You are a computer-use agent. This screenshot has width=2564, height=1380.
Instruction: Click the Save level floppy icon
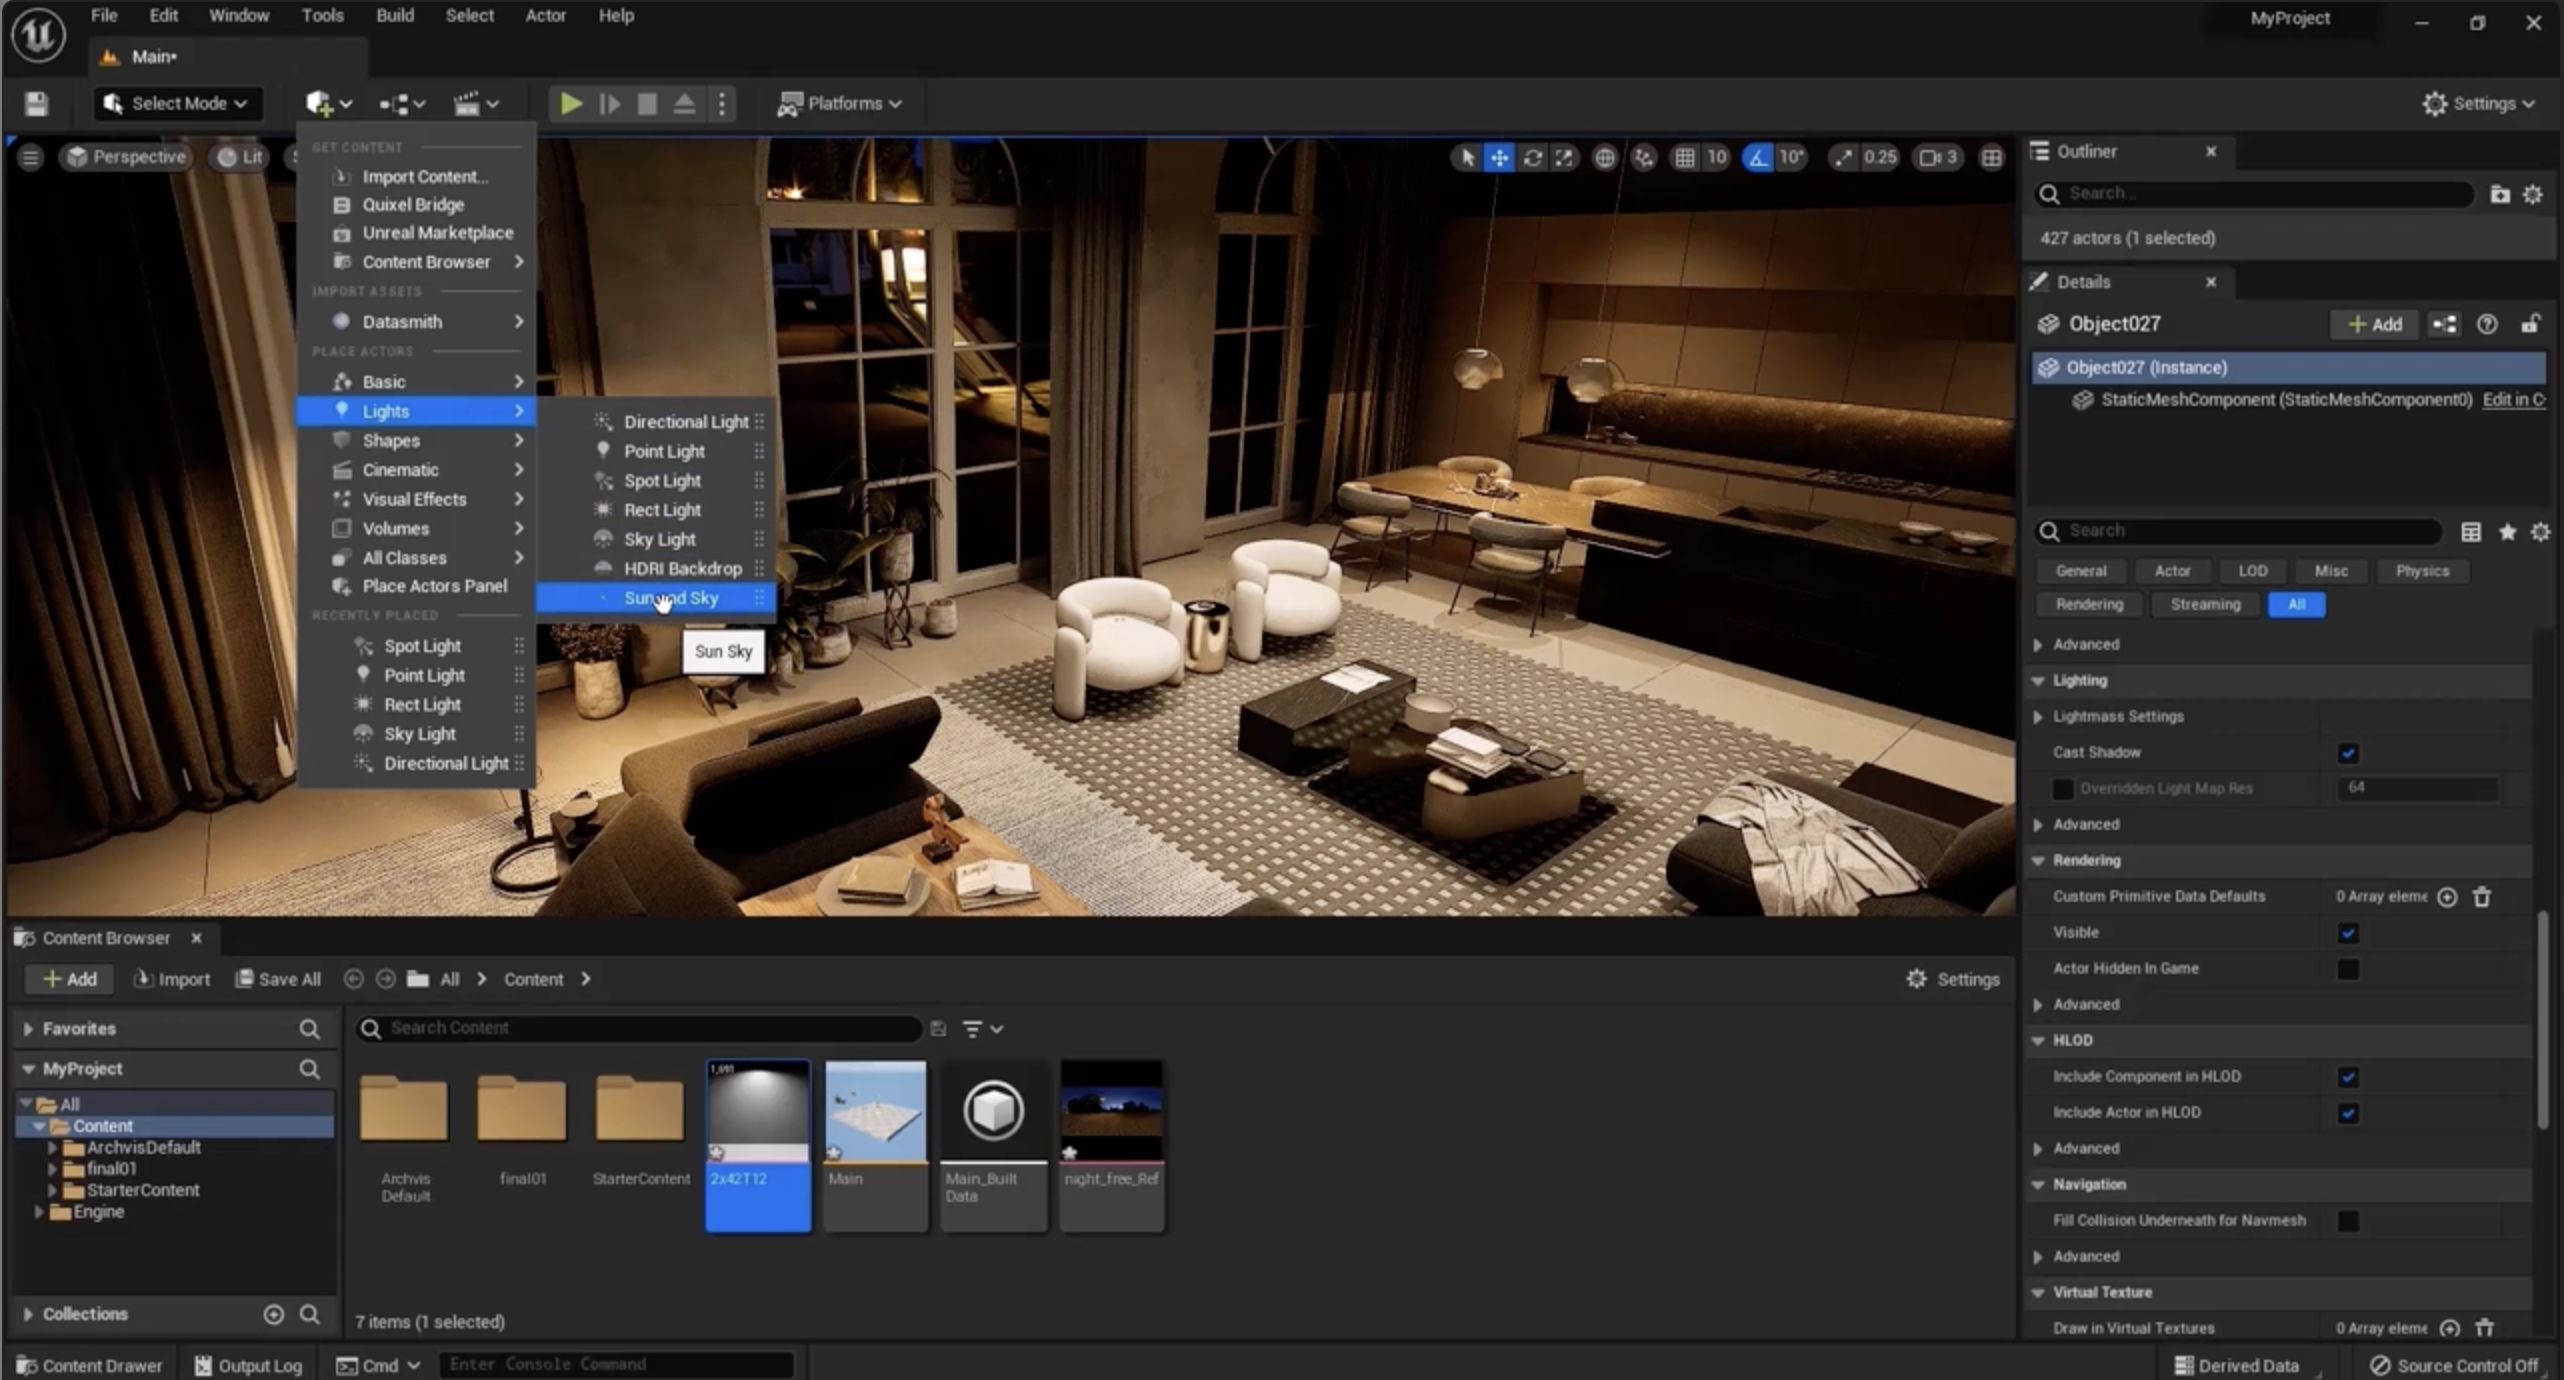[37, 103]
